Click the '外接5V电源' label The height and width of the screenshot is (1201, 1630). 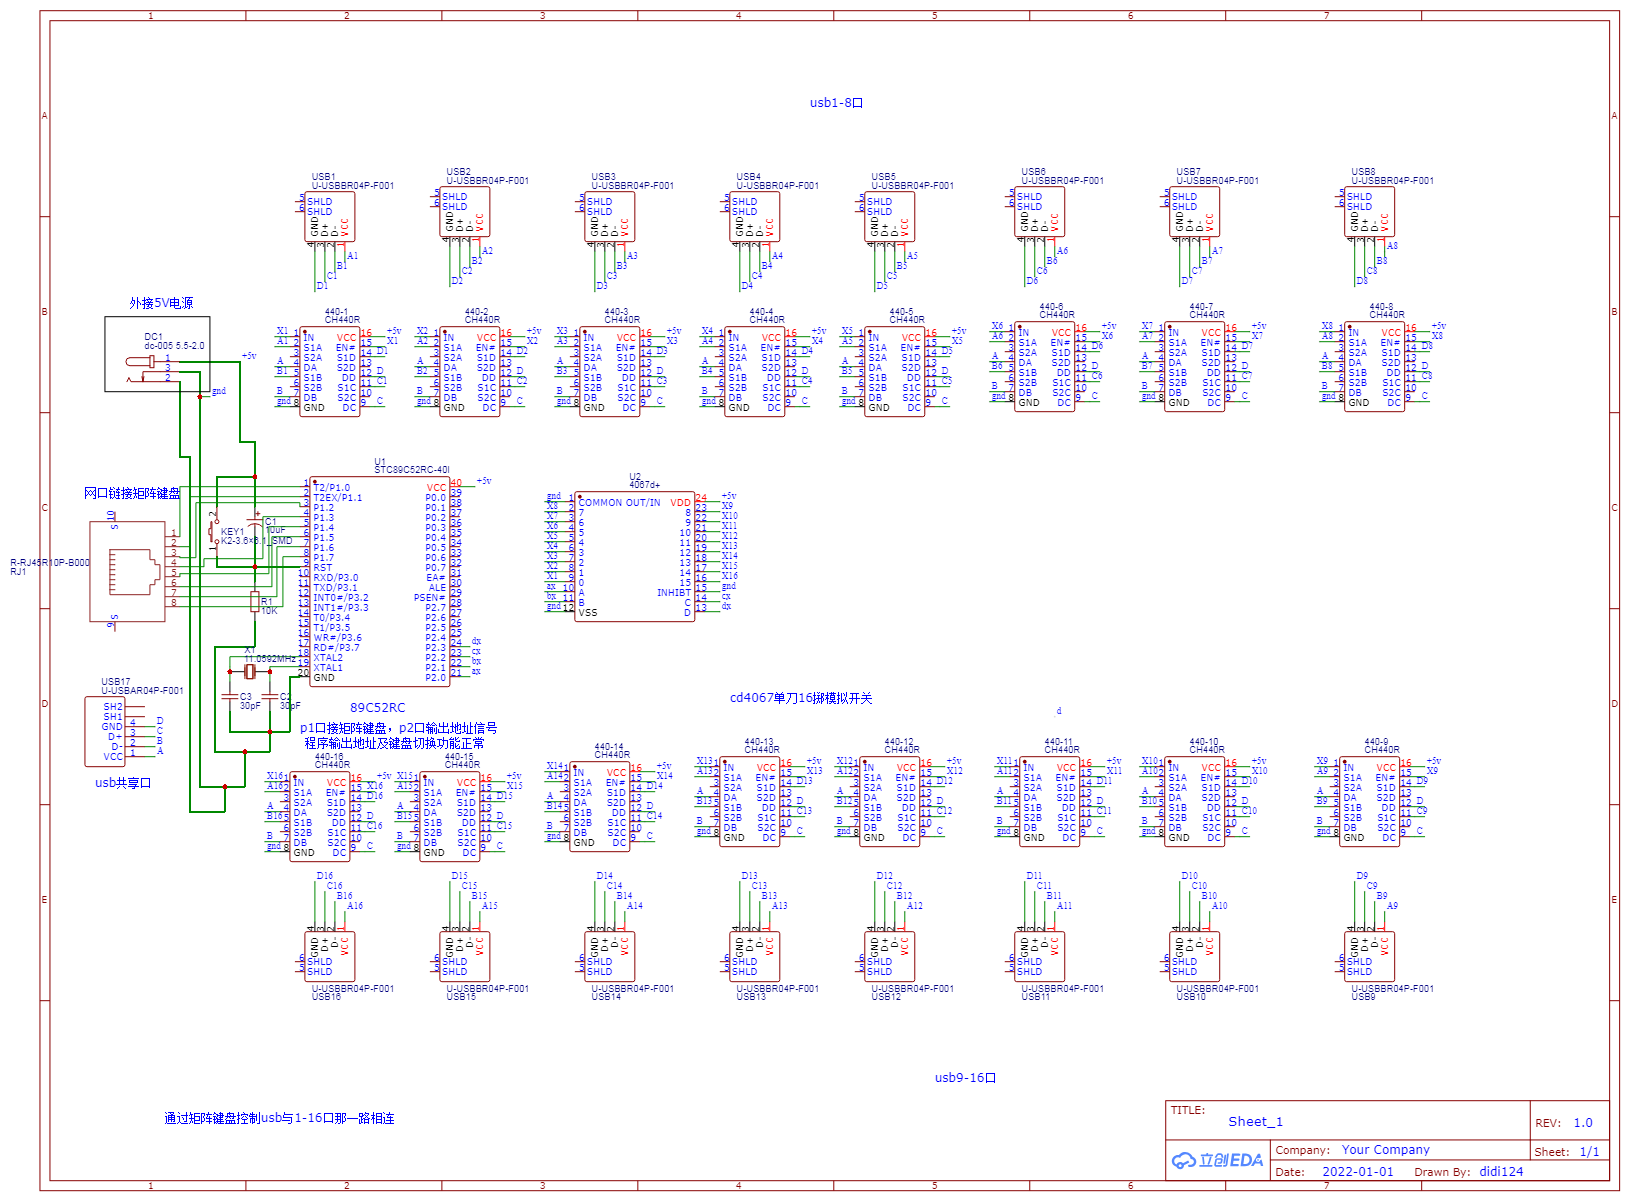pyautogui.click(x=161, y=303)
